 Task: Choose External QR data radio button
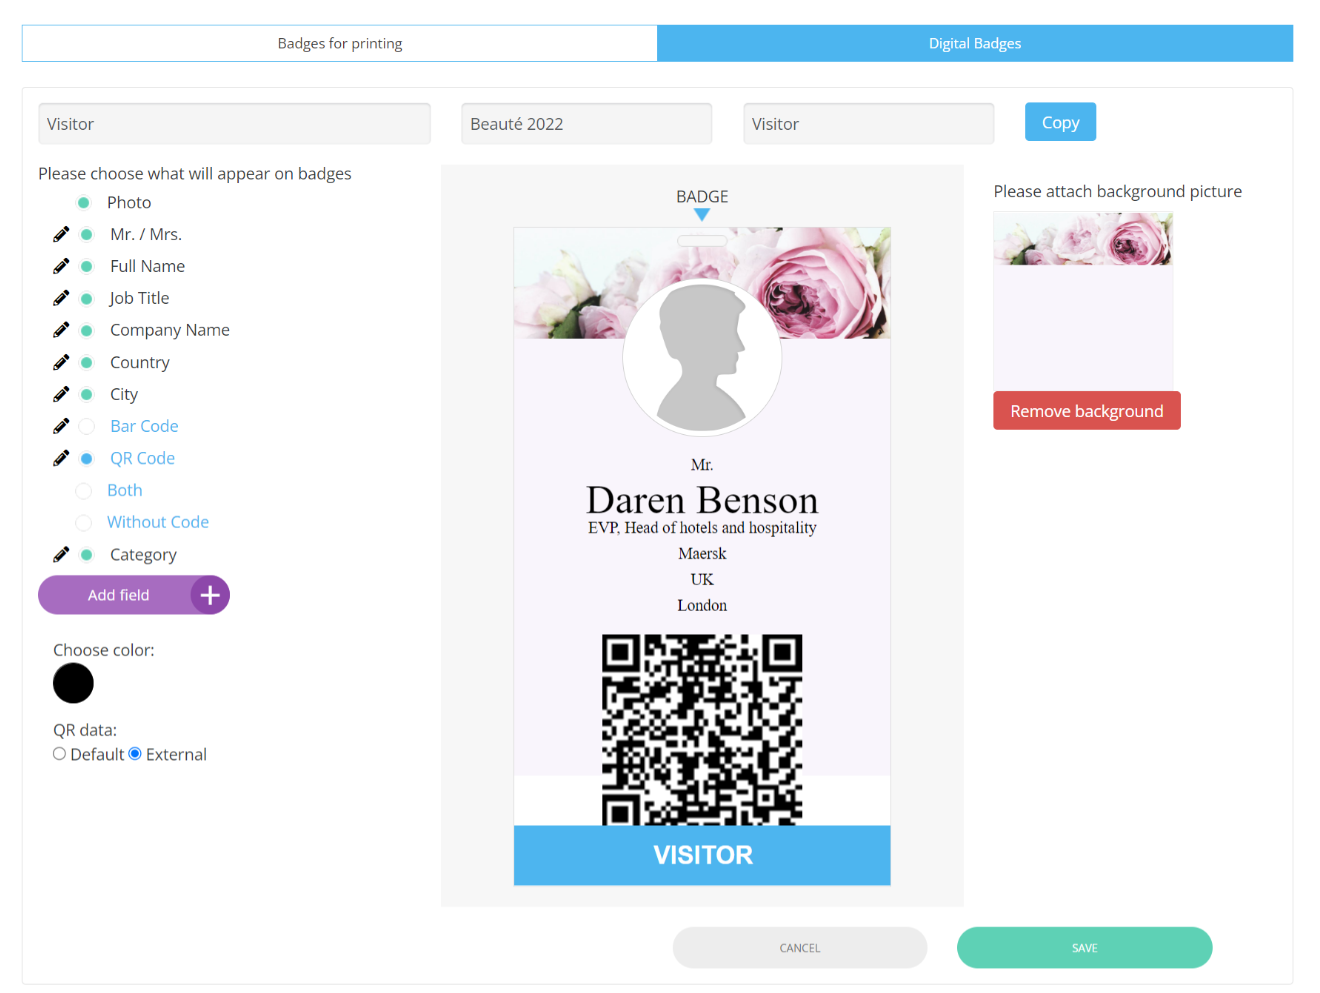[x=135, y=754]
